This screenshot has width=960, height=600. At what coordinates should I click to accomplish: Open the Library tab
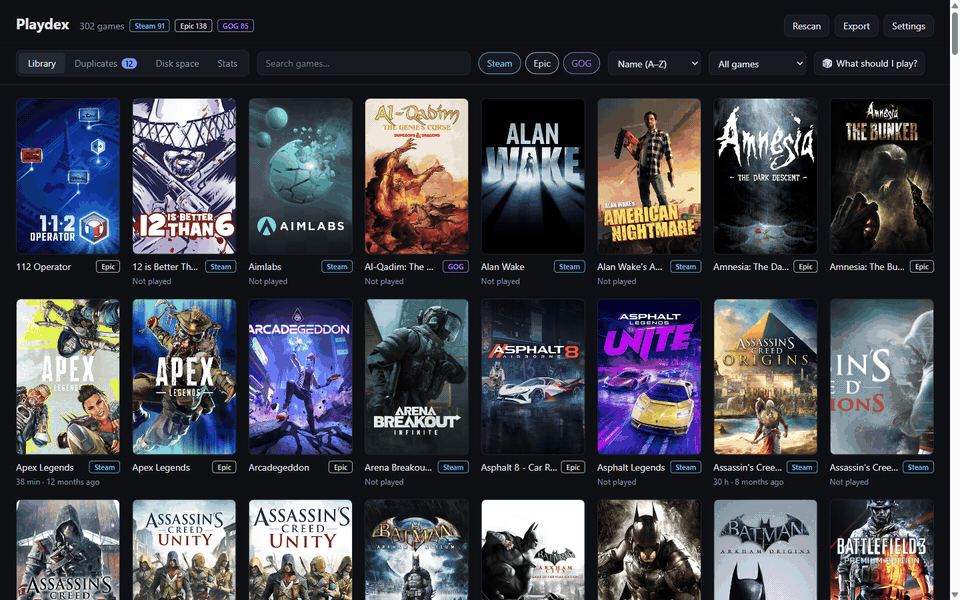tap(42, 64)
